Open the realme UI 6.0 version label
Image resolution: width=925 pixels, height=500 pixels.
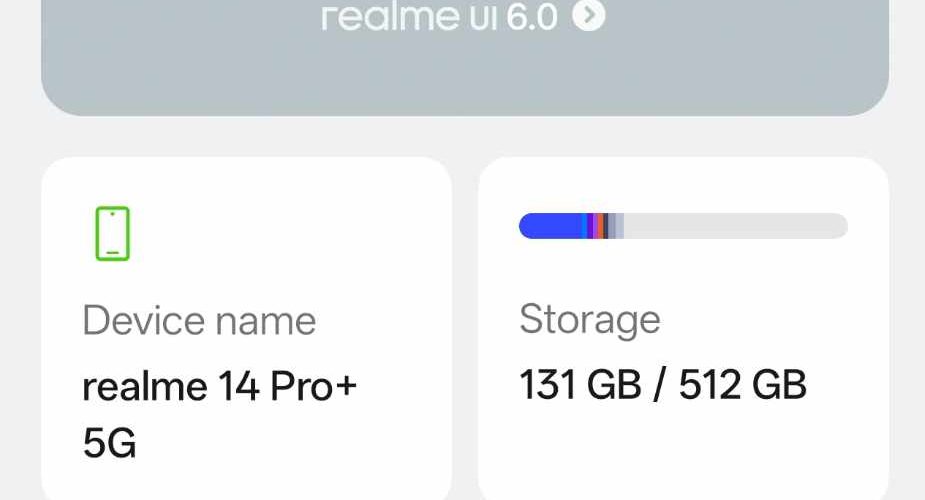pos(440,17)
